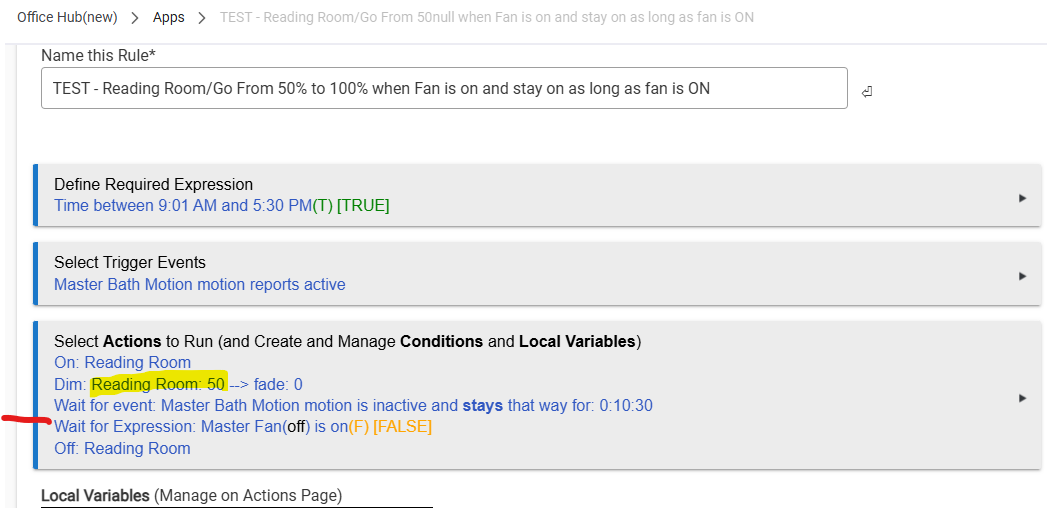This screenshot has height=508, width=1047.
Task: Click the chevron after Apps breadcrumb
Action: (x=204, y=18)
